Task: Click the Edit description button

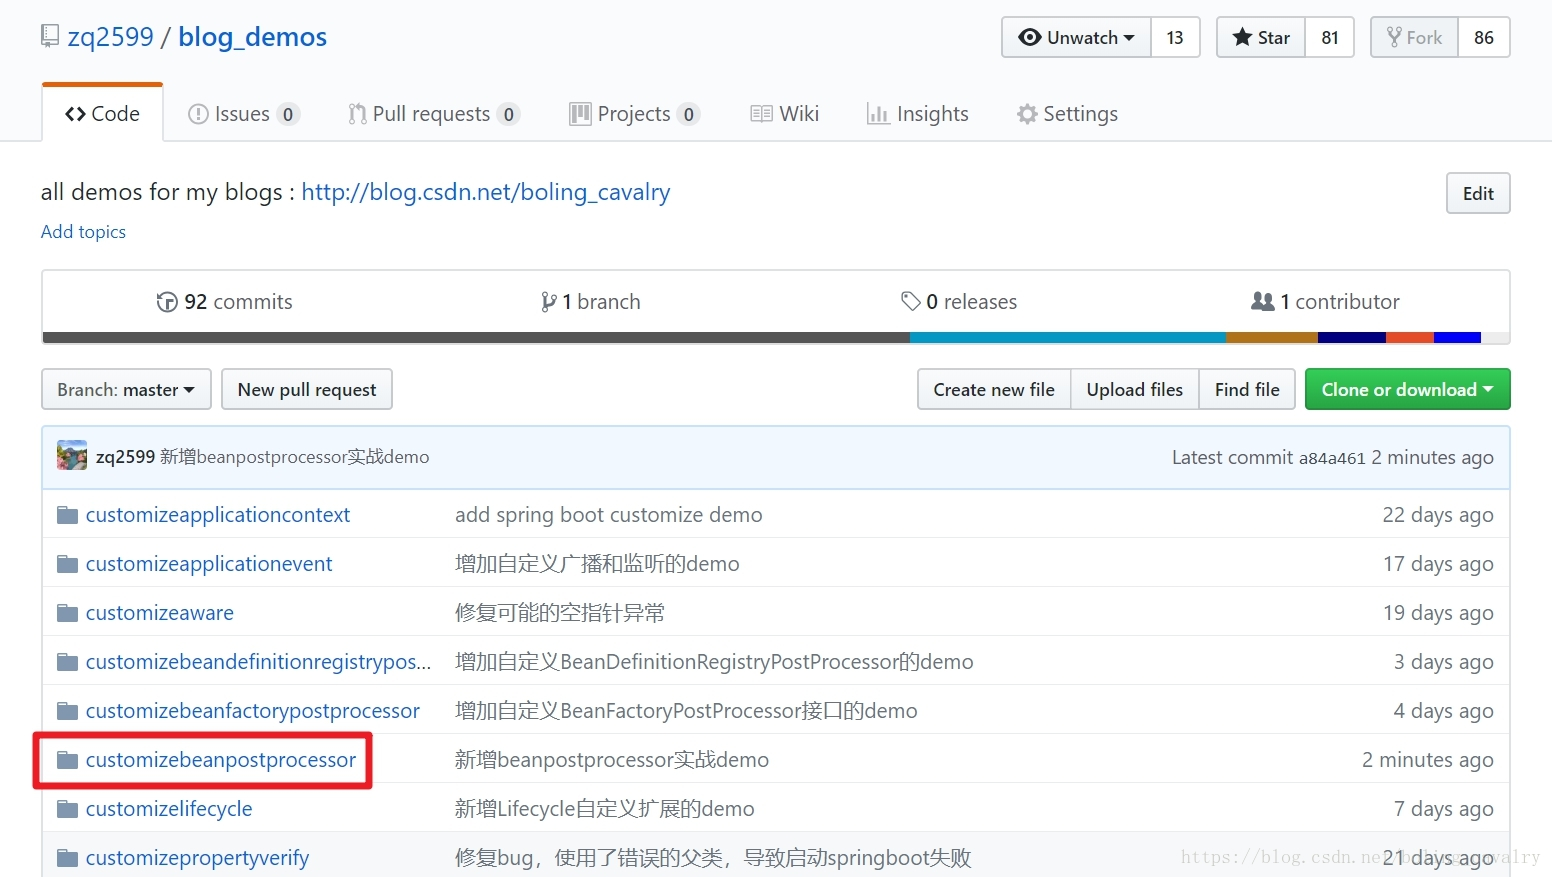Action: [1478, 193]
